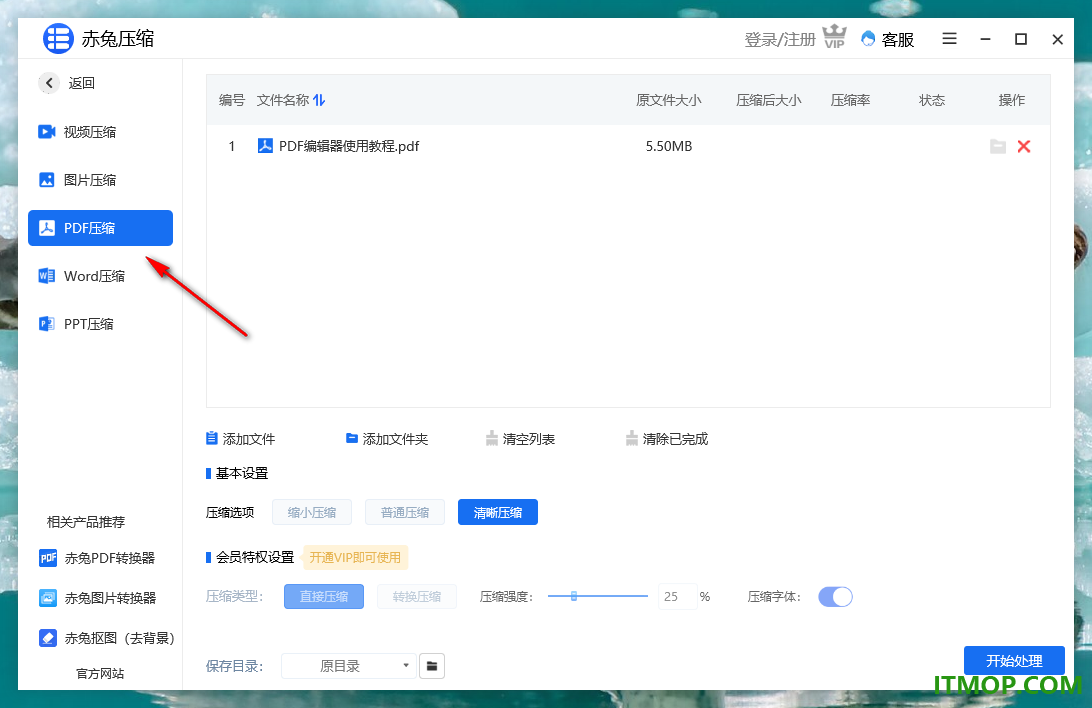Image resolution: width=1092 pixels, height=708 pixels.
Task: Click the 压缩强度 percentage field showing 25
Action: coord(678,597)
